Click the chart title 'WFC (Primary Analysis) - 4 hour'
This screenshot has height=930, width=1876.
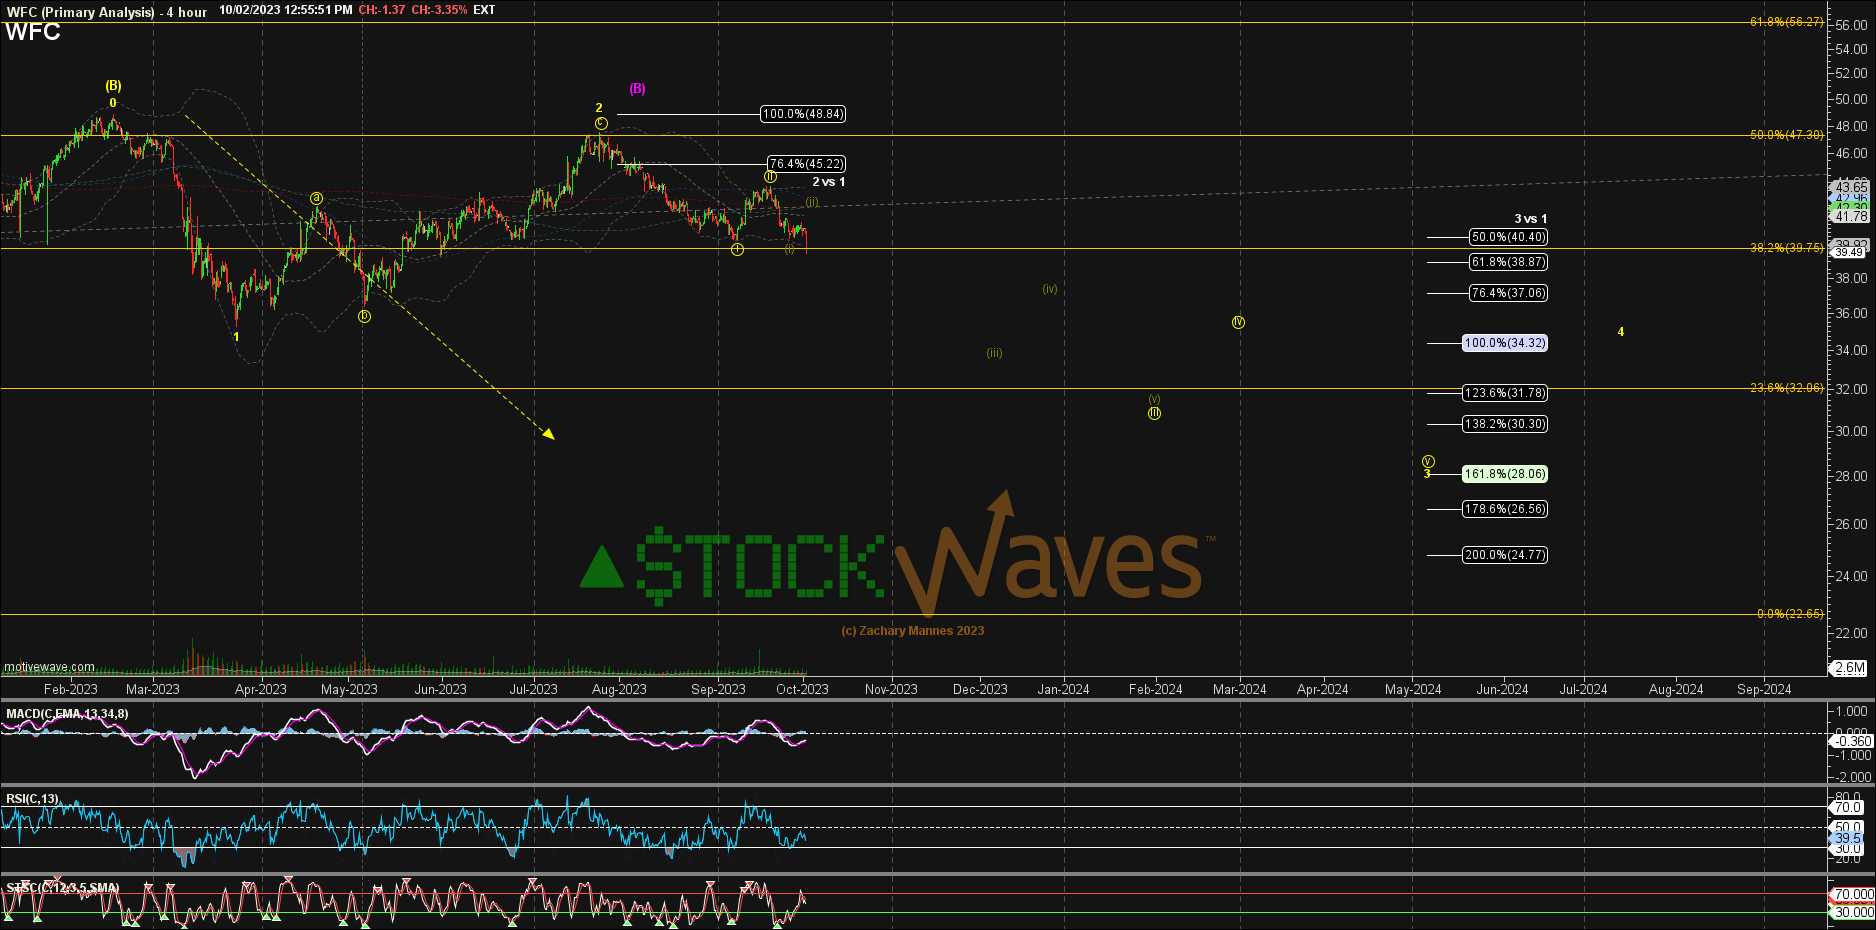click(107, 12)
